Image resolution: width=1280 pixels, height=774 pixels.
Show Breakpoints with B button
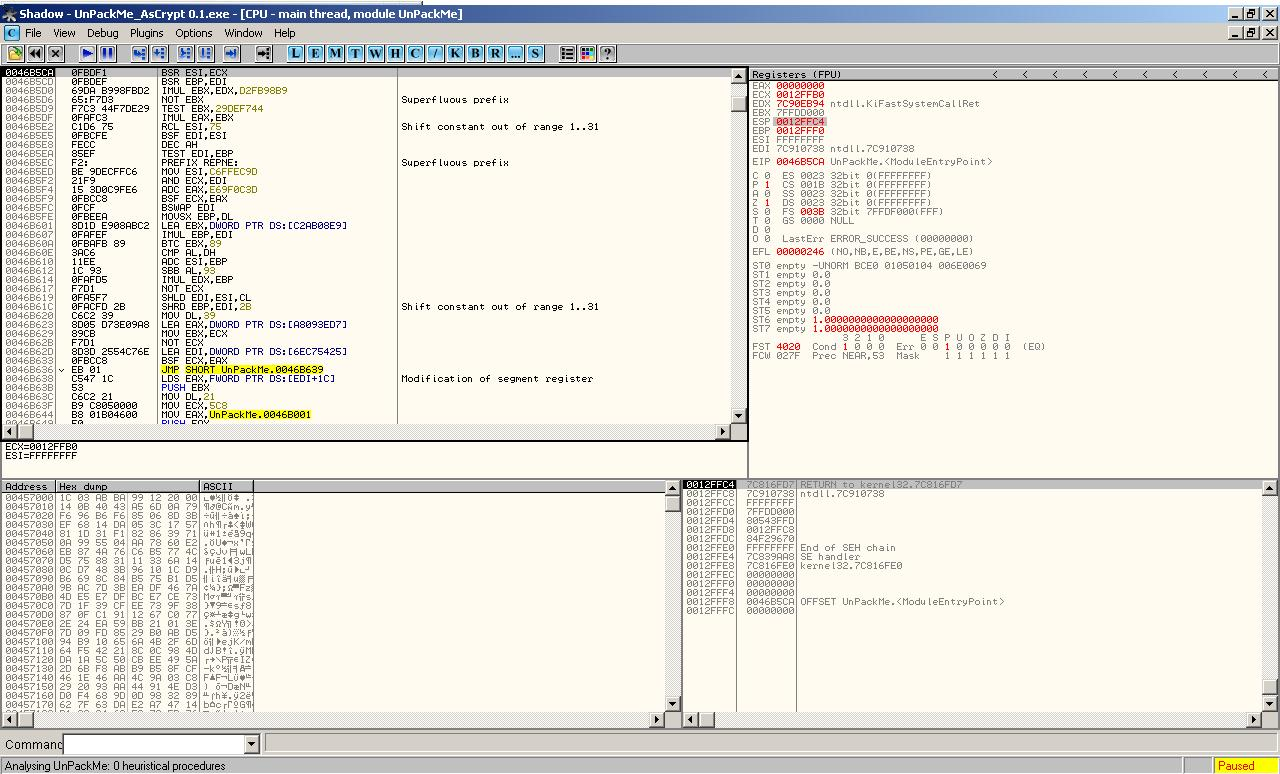pos(475,53)
